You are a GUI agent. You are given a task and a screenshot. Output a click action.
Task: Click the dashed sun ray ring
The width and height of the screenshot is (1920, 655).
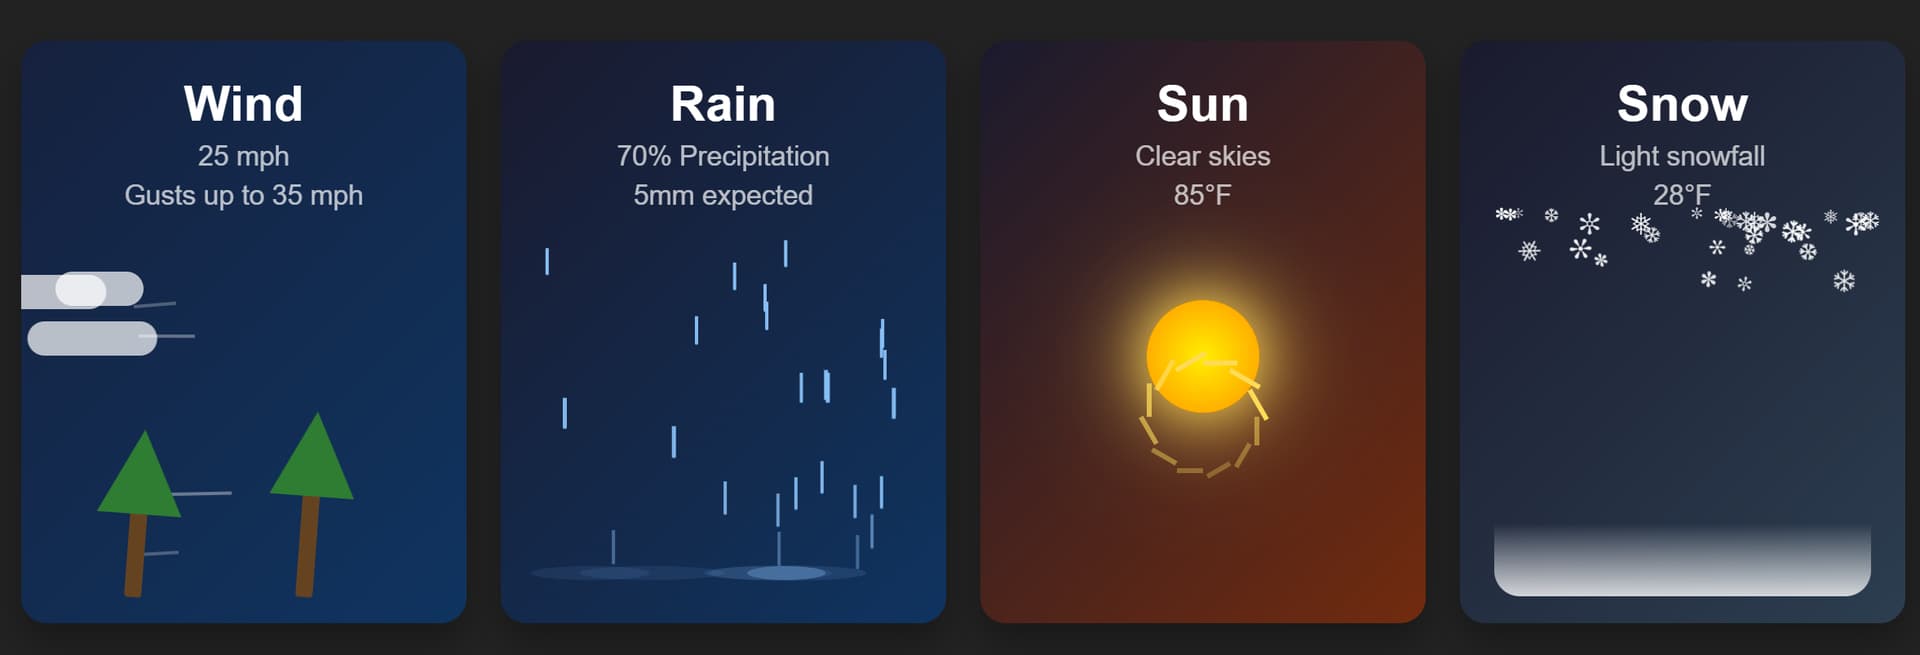(x=1203, y=413)
